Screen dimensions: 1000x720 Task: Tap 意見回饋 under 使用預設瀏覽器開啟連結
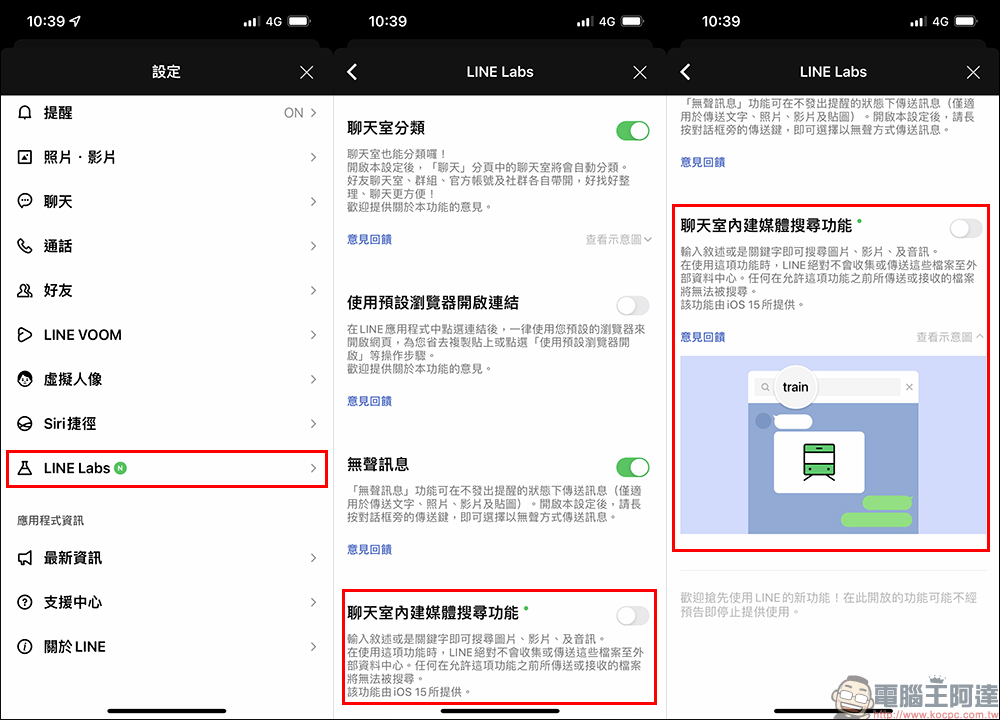pyautogui.click(x=369, y=401)
